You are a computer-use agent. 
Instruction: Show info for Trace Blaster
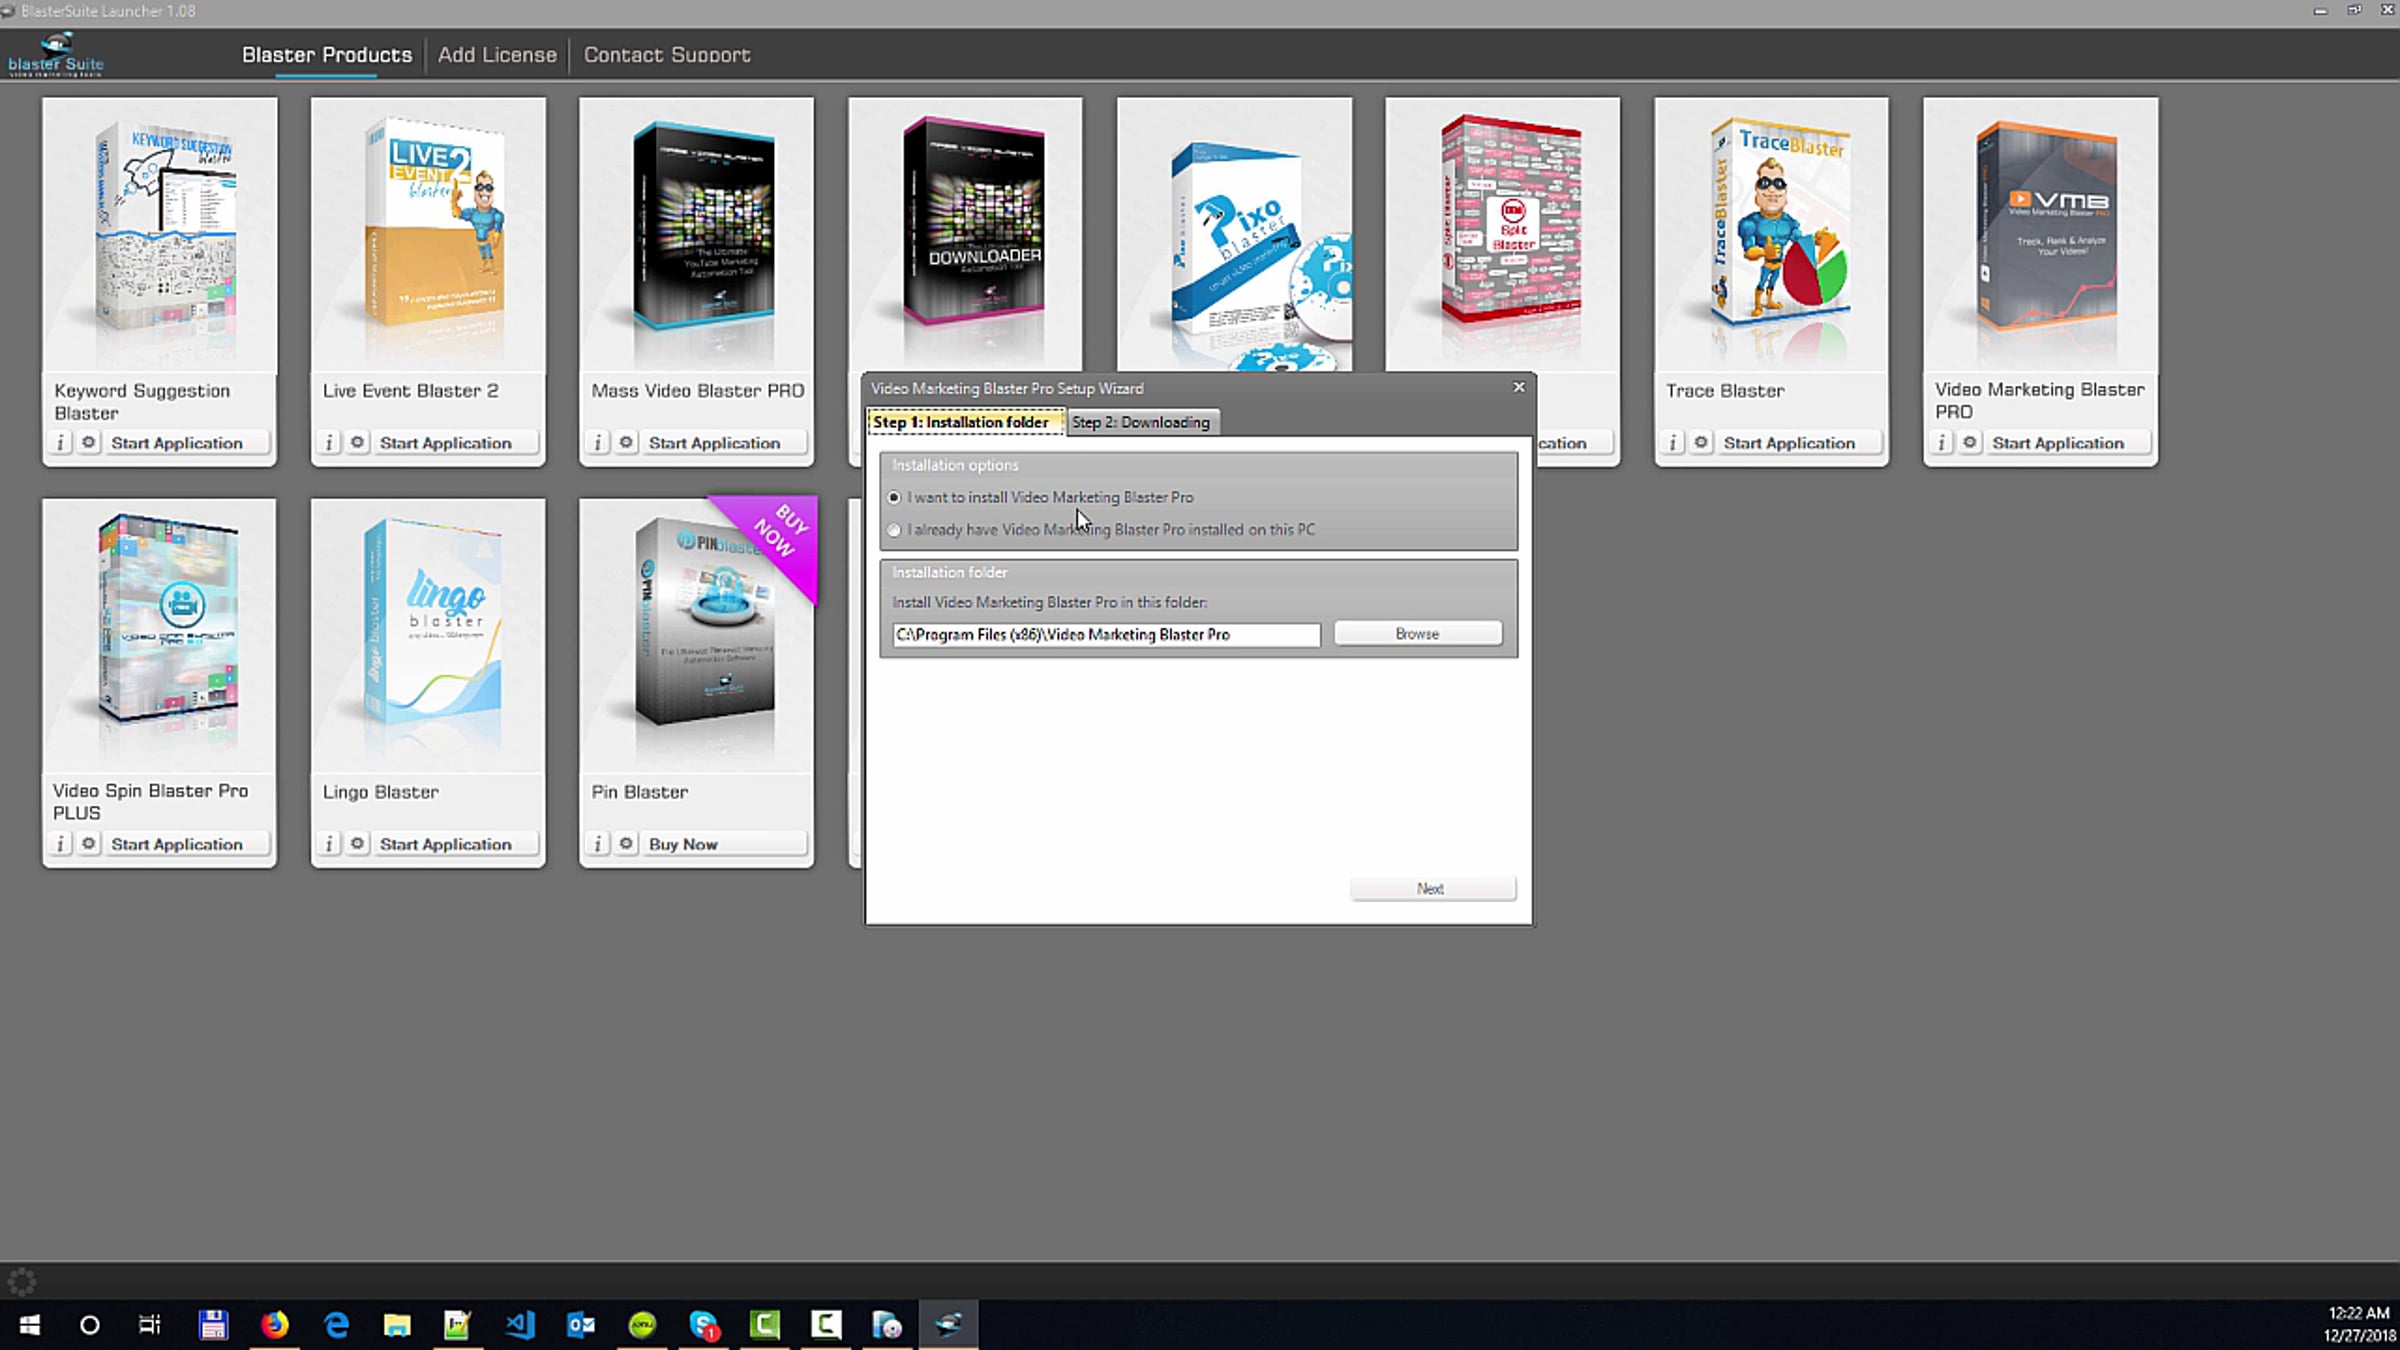click(1673, 443)
